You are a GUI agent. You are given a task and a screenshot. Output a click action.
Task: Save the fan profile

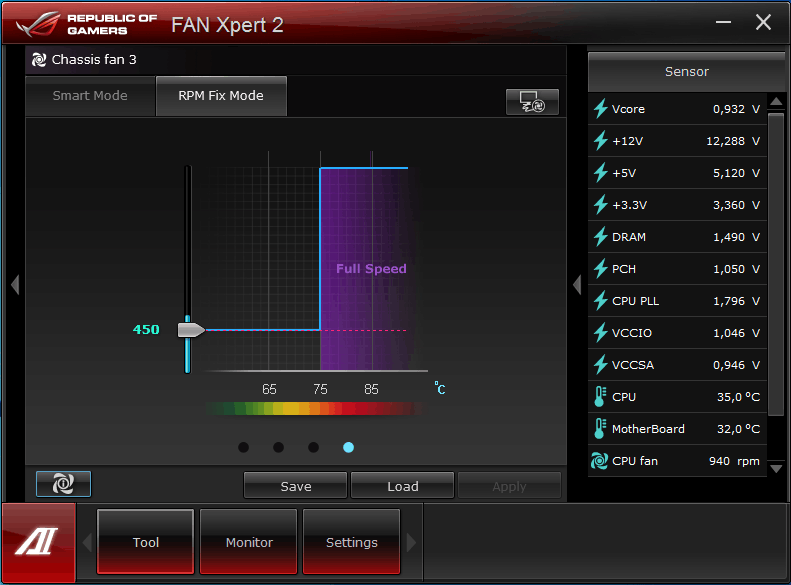pyautogui.click(x=296, y=486)
